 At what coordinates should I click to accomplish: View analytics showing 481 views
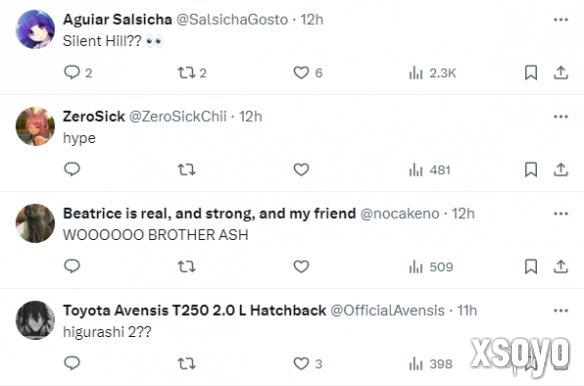point(430,170)
